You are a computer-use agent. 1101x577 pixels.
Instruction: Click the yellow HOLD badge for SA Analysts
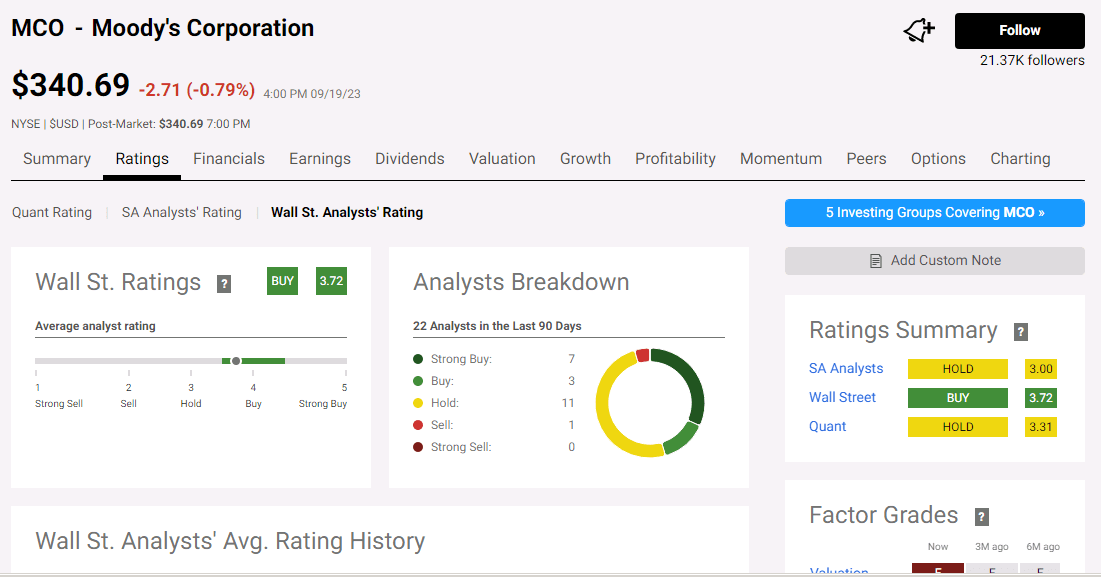[x=958, y=369]
